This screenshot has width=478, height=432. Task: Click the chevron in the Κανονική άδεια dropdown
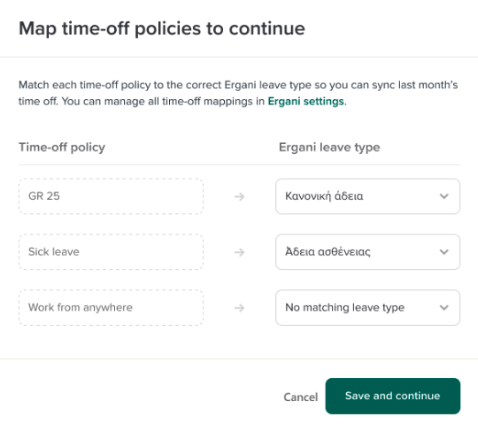[x=444, y=196]
